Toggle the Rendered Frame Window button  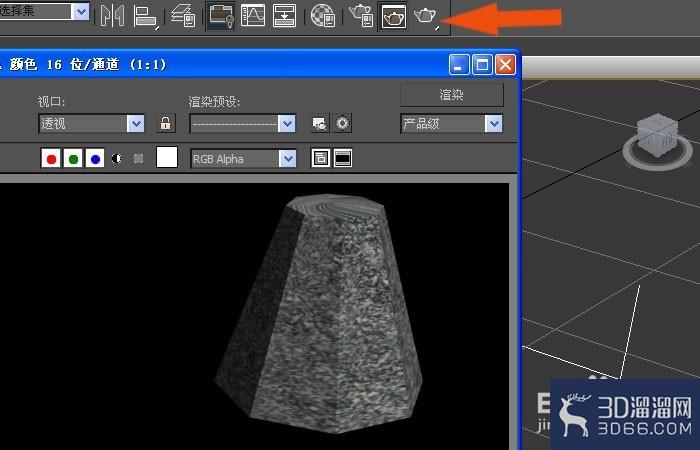(393, 16)
